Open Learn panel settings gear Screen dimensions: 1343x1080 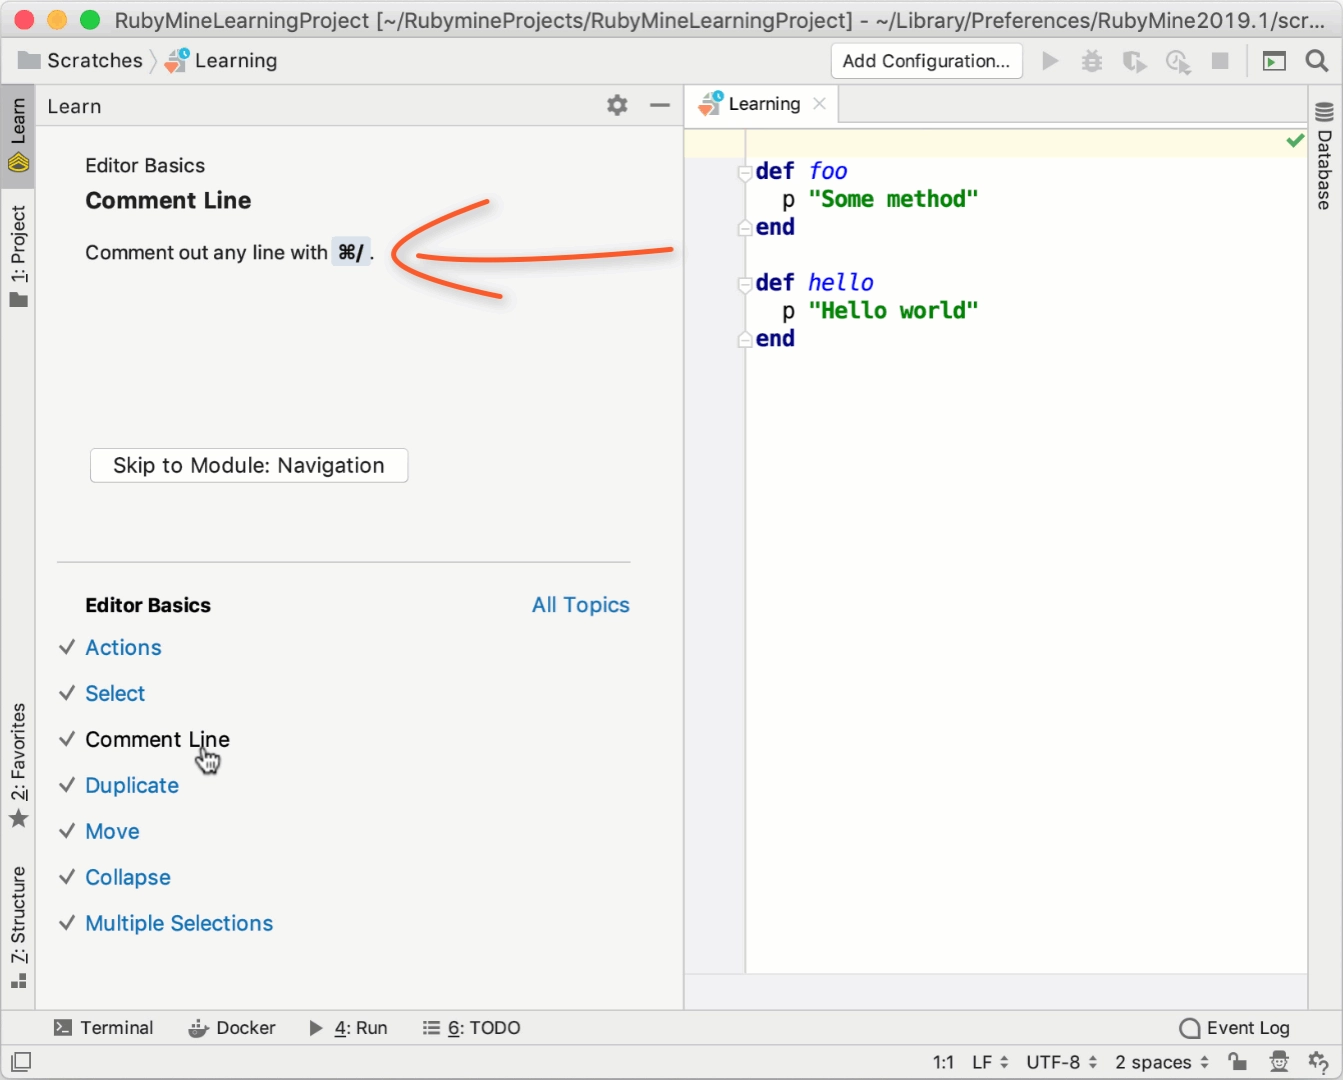click(617, 105)
